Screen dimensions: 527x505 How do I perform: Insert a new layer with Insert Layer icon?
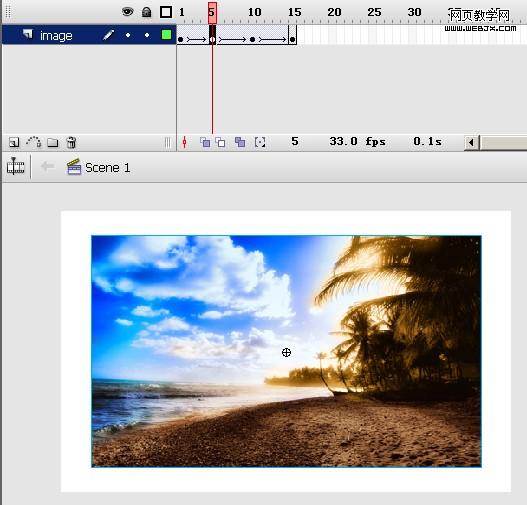[x=14, y=142]
